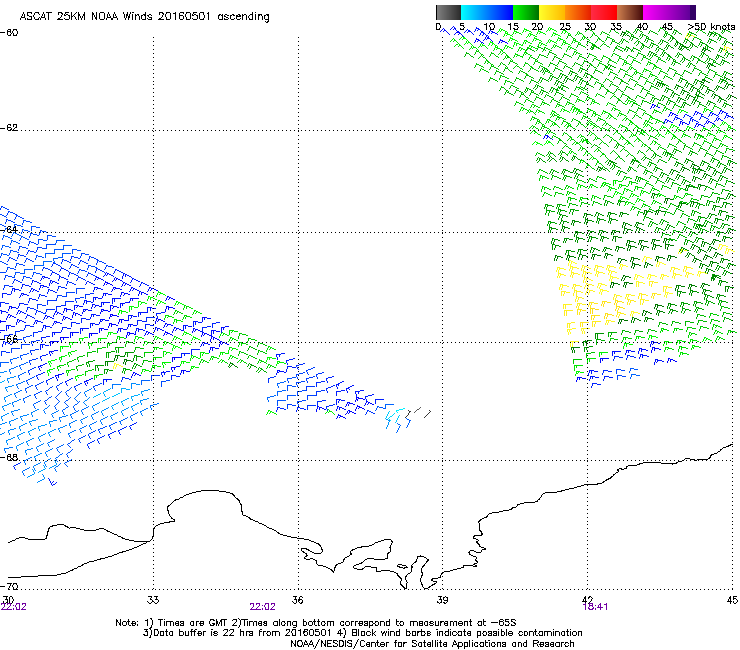Click the title 'ASCAT 25KM NOAA Winds 20160501 ascending'

coord(144,17)
